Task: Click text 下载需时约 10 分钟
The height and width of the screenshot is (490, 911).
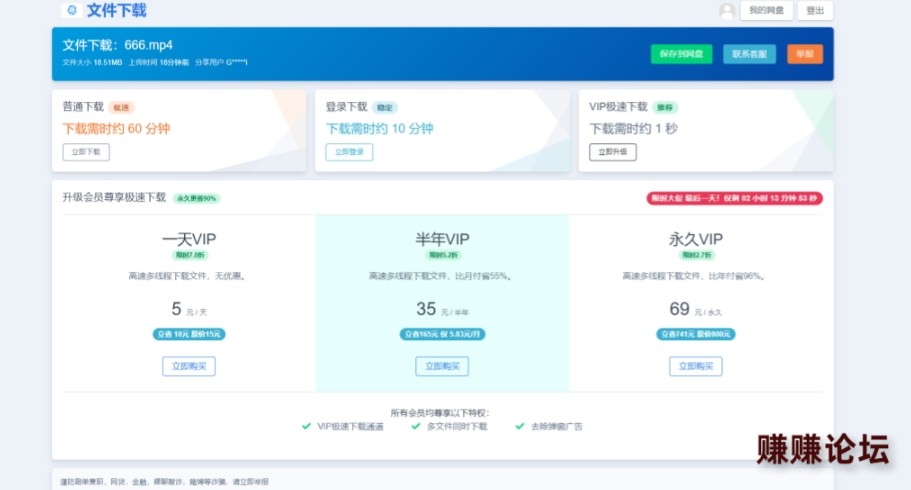Action: (x=379, y=128)
